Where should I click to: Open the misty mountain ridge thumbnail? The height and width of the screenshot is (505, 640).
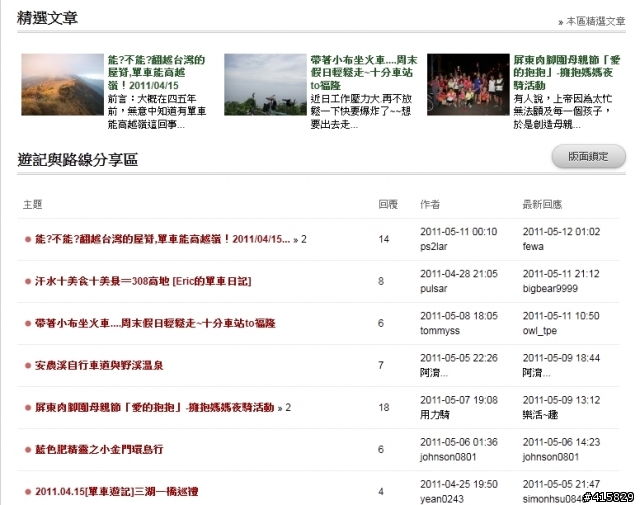[x=62, y=85]
